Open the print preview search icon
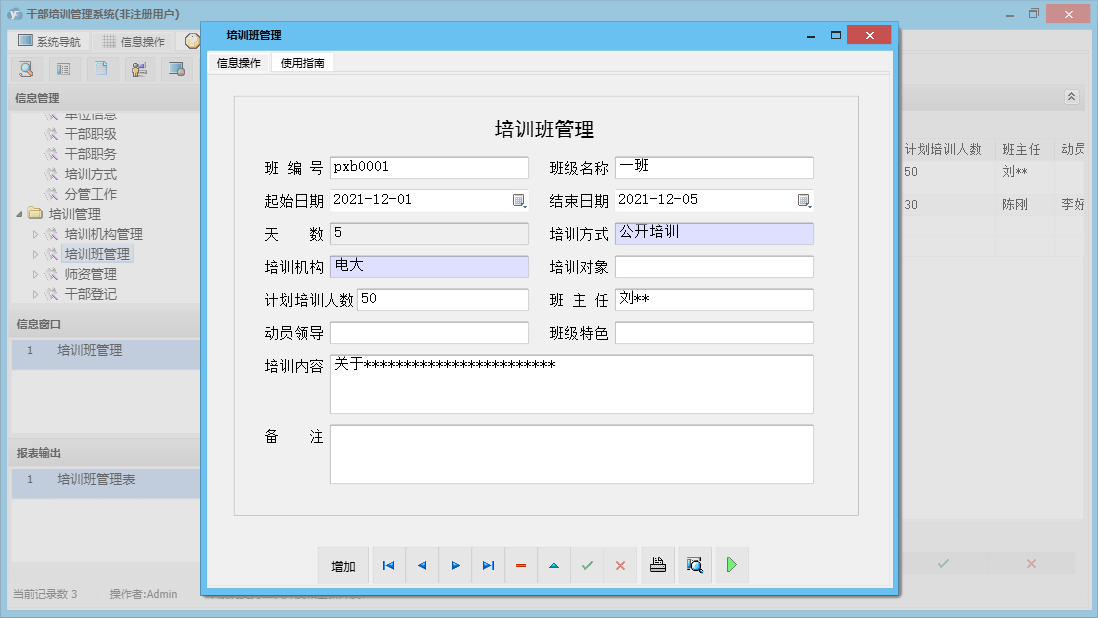This screenshot has width=1098, height=618. [694, 565]
